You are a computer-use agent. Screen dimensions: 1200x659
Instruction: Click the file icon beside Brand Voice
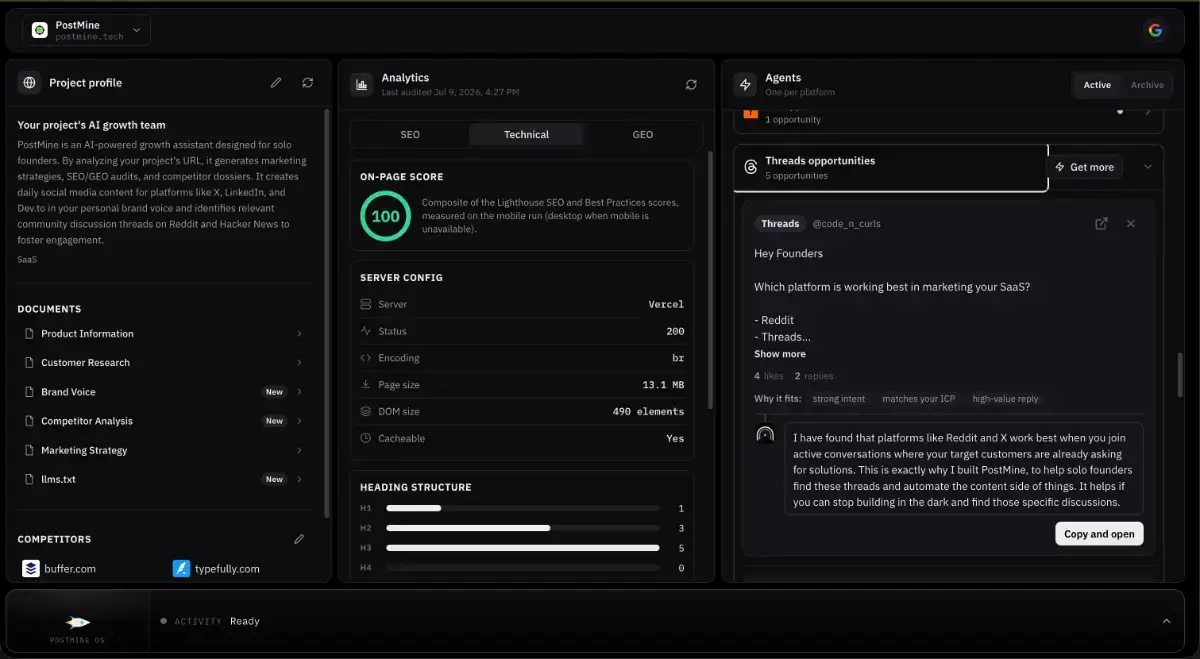[x=29, y=392]
